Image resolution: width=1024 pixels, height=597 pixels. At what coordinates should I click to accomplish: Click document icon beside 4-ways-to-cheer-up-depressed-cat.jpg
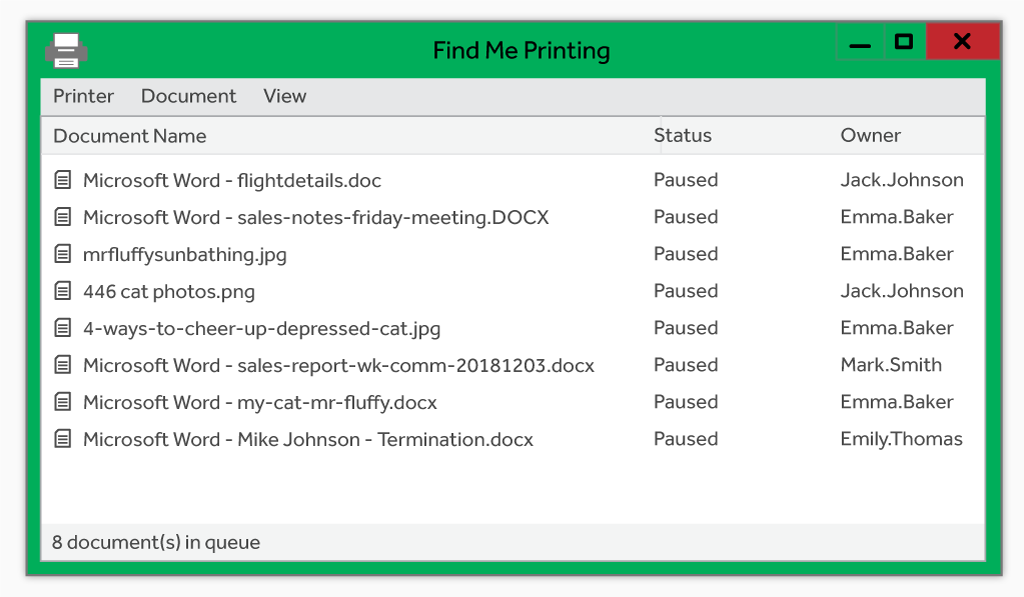63,328
